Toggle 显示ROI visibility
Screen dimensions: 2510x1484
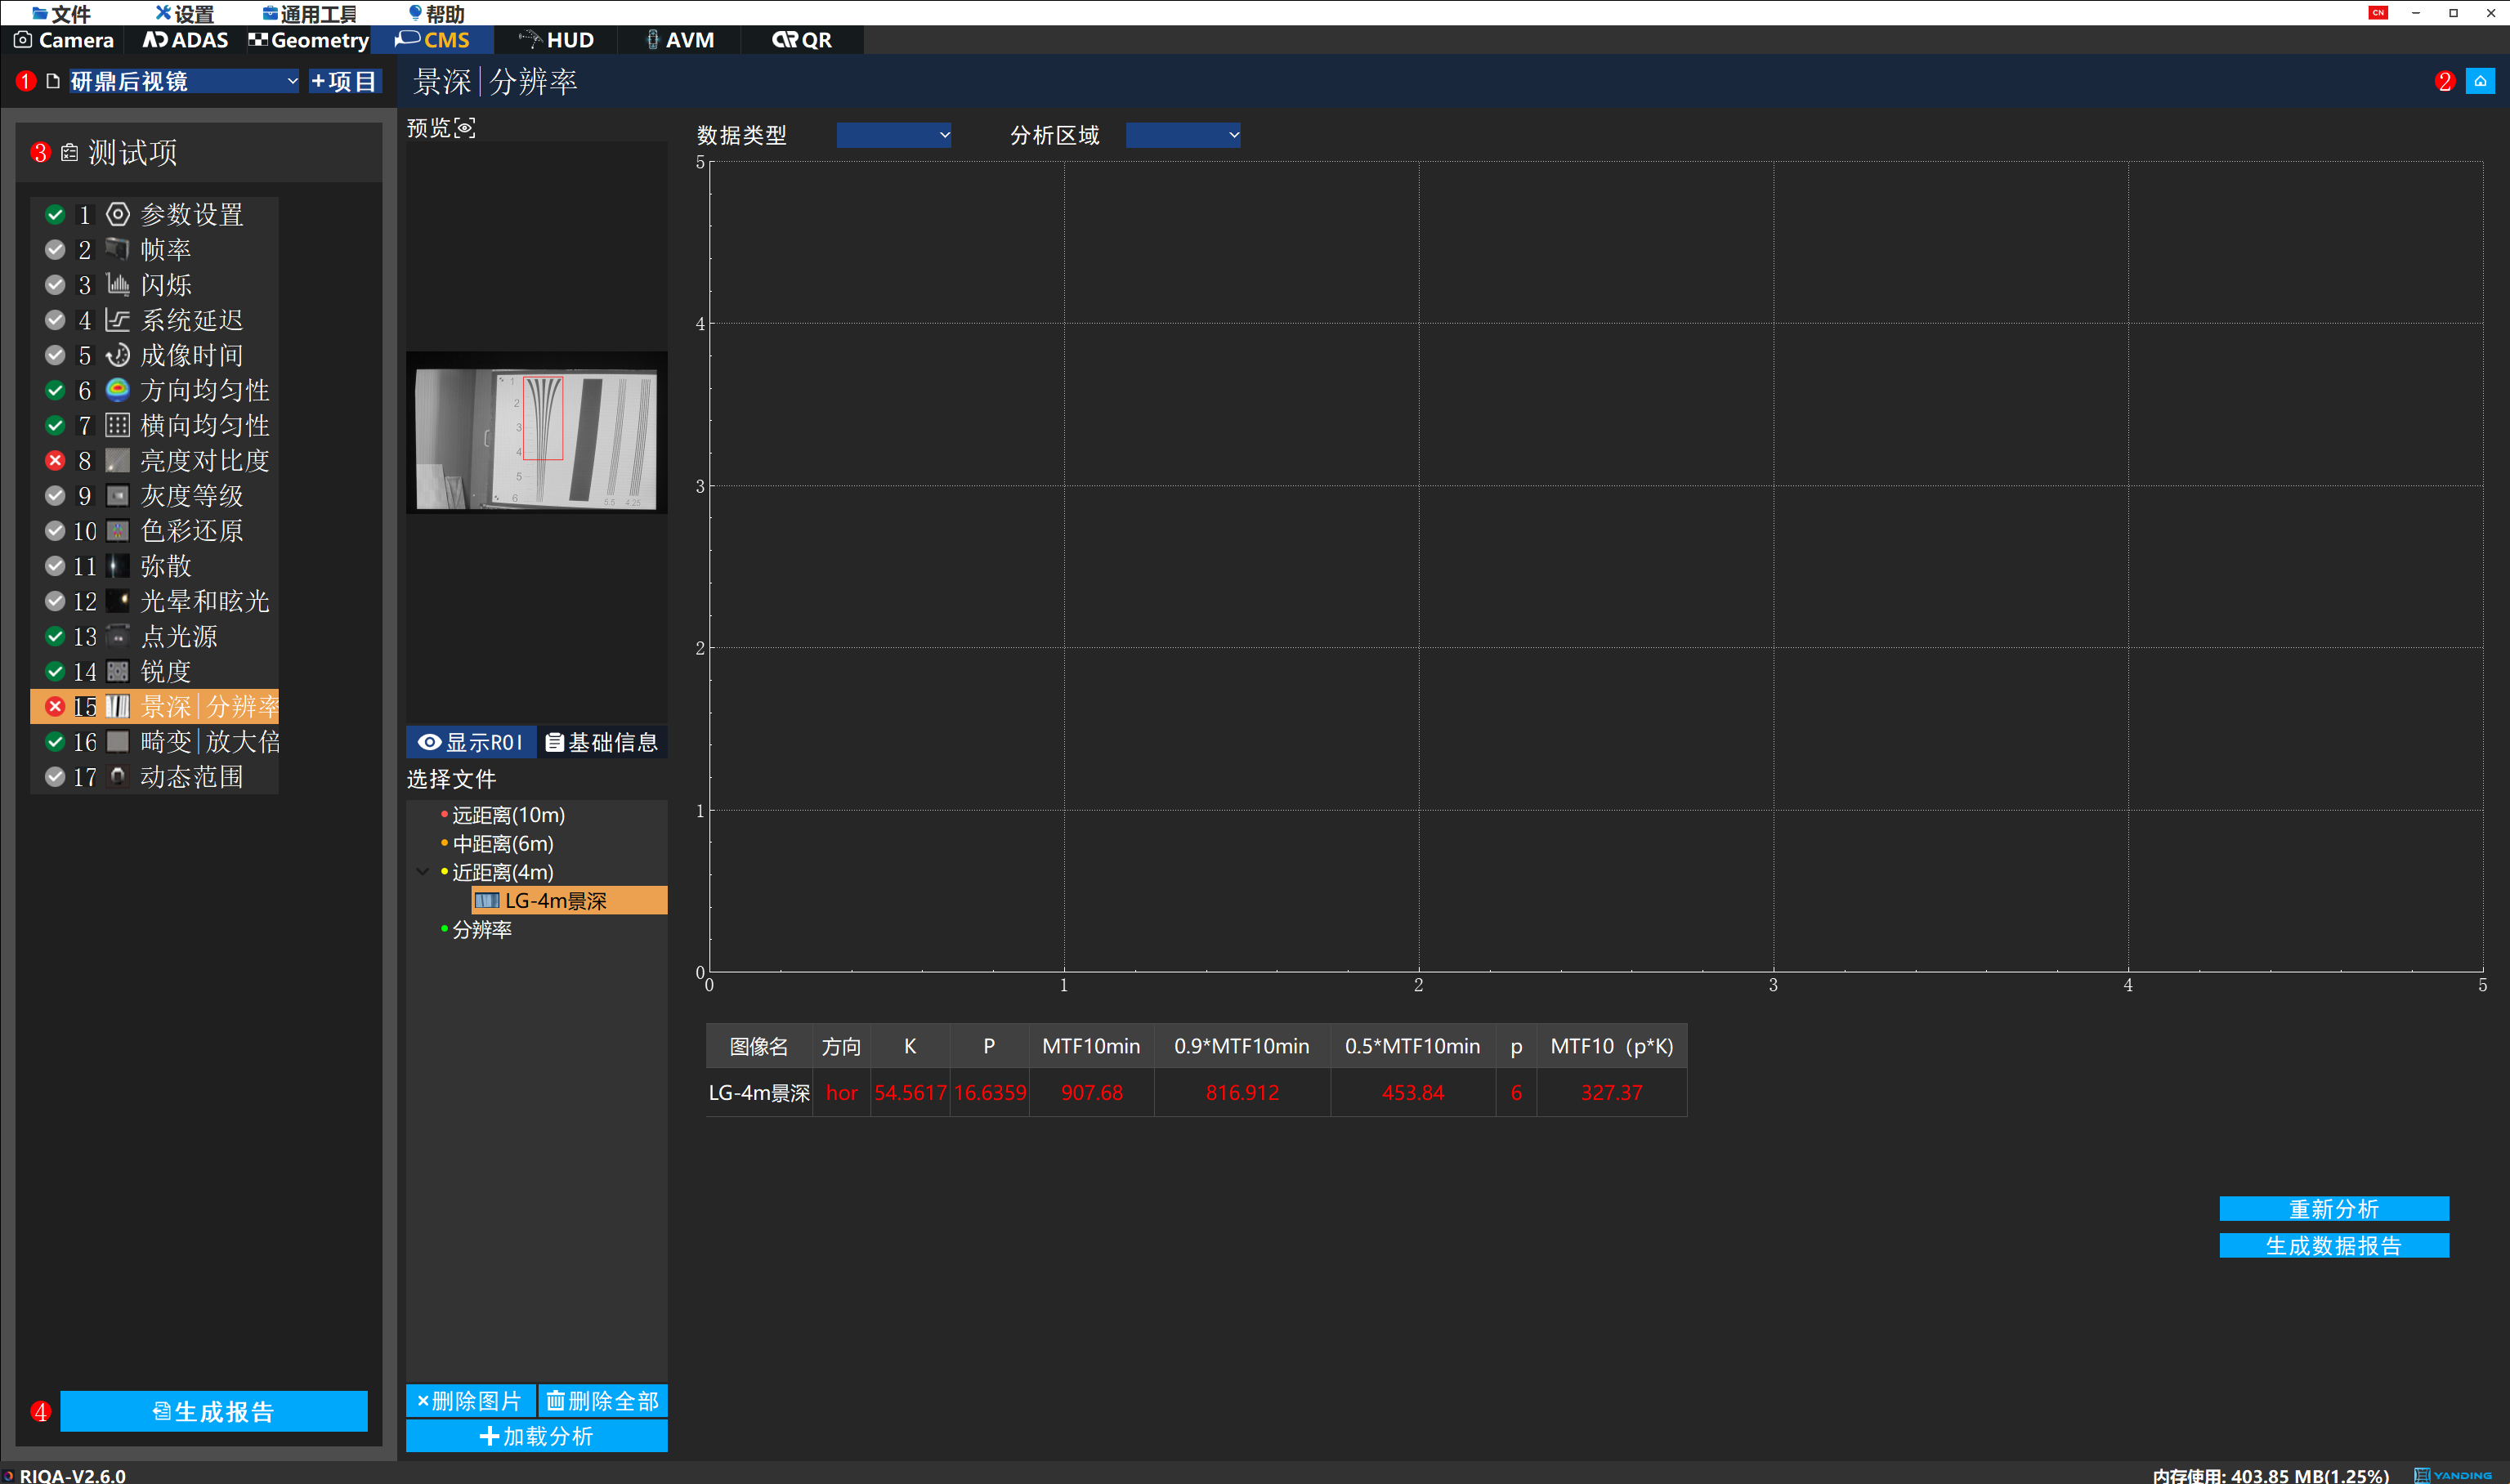click(x=470, y=742)
